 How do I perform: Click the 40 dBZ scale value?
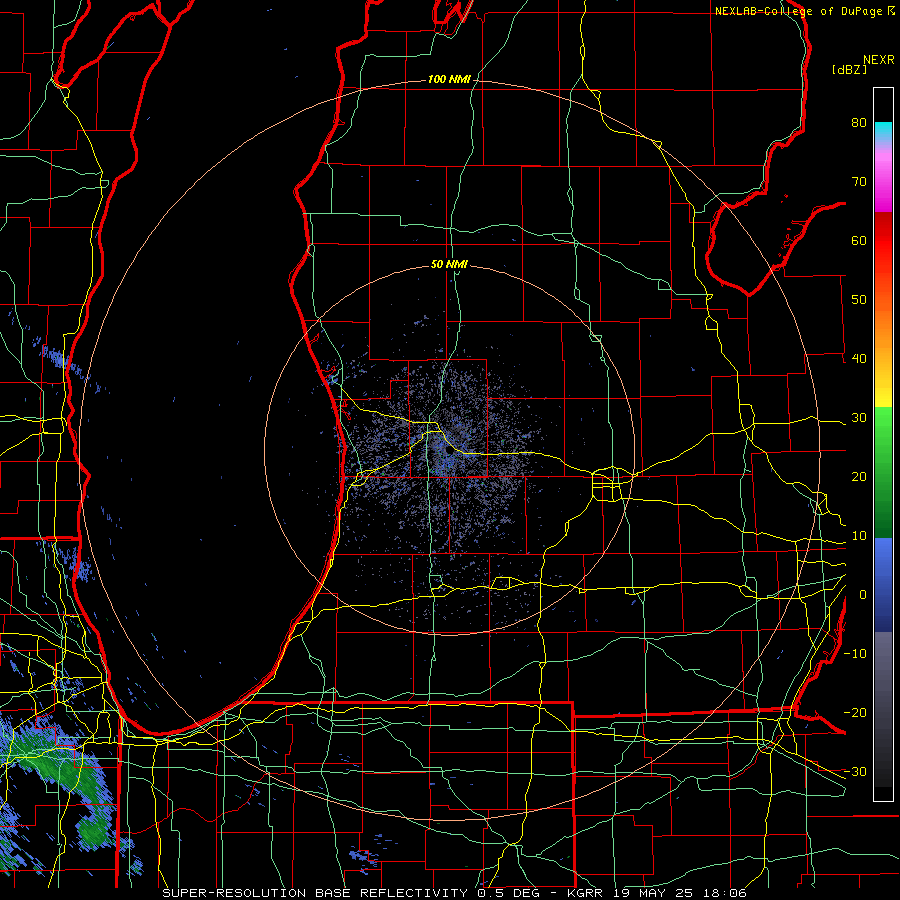(x=859, y=358)
